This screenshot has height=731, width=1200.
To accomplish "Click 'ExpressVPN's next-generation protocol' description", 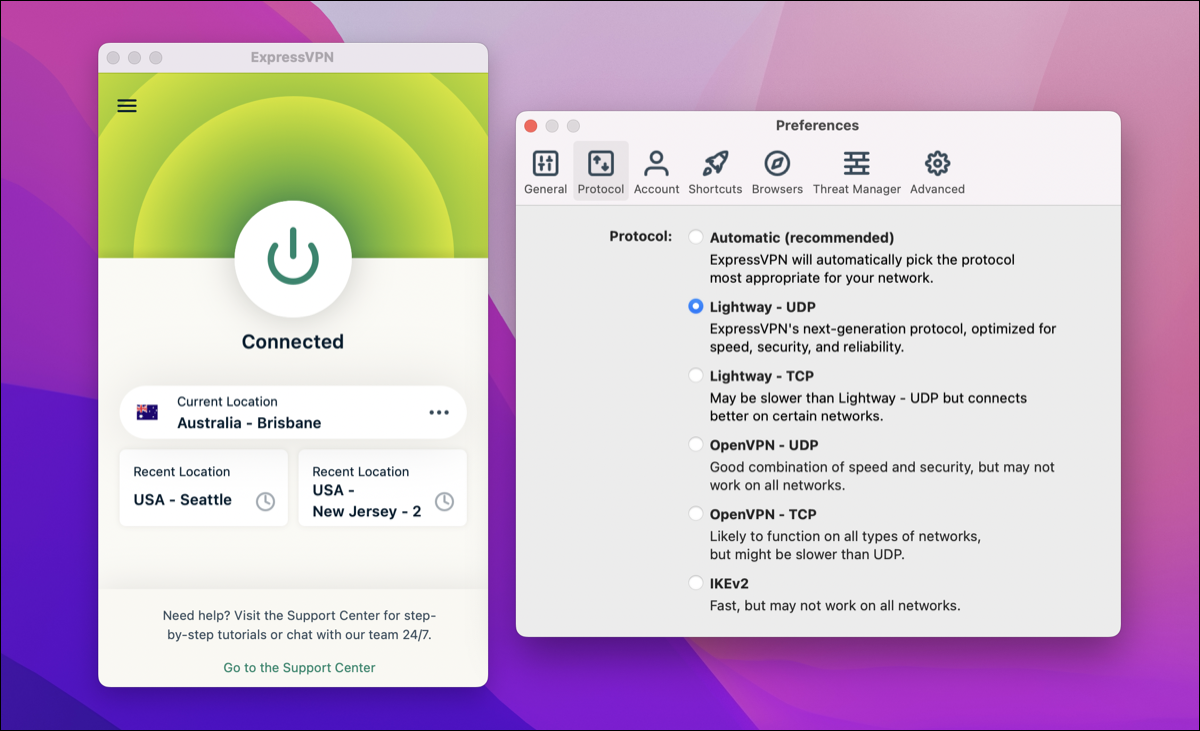I will click(883, 338).
